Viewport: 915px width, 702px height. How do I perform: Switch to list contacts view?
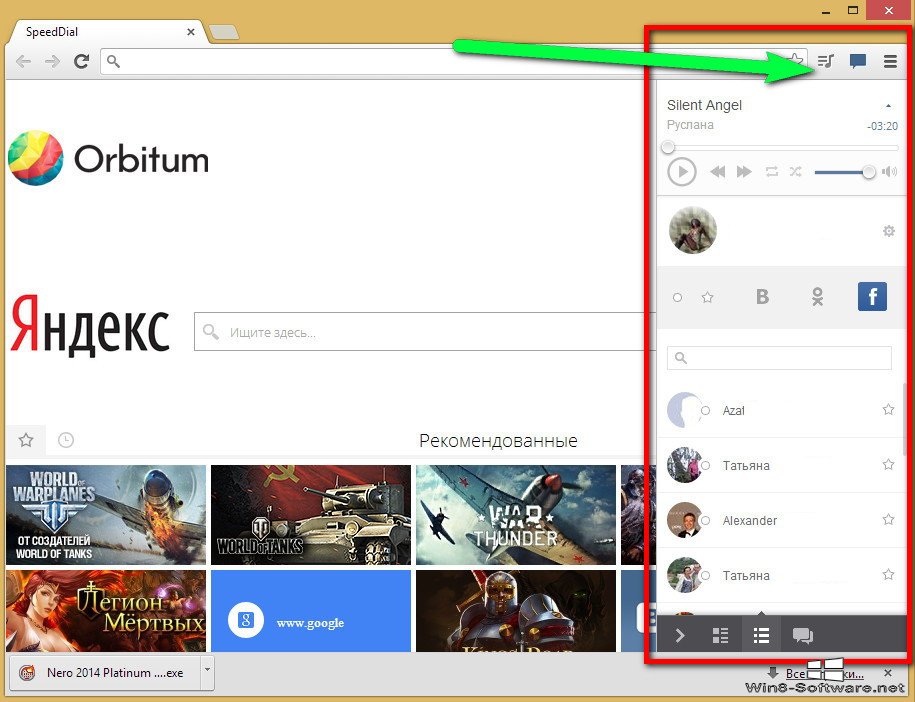pos(761,635)
